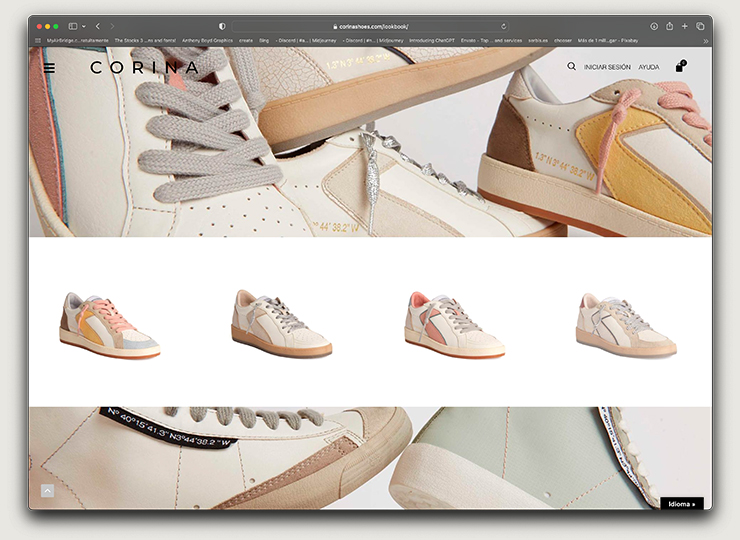This screenshot has width=740, height=540.
Task: Click the search magnifier icon
Action: [x=571, y=67]
